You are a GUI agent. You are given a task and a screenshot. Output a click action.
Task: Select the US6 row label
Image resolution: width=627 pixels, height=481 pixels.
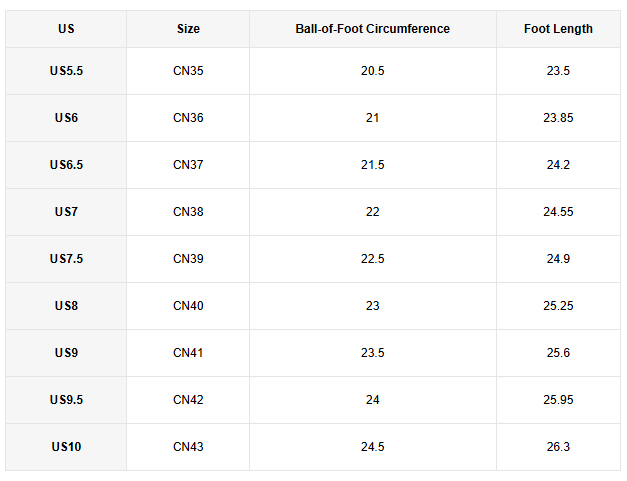coord(66,118)
